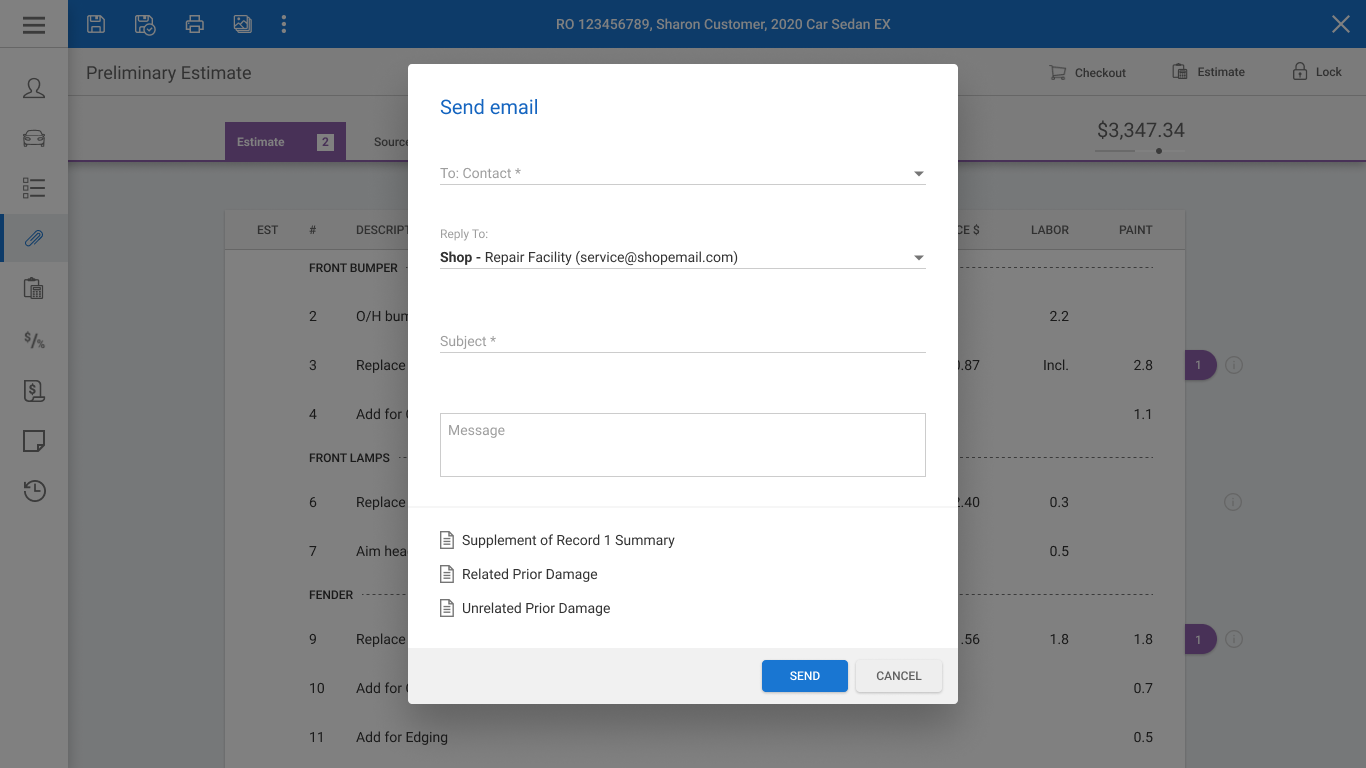1366x768 pixels.
Task: Click into the Subject field
Action: click(x=683, y=341)
